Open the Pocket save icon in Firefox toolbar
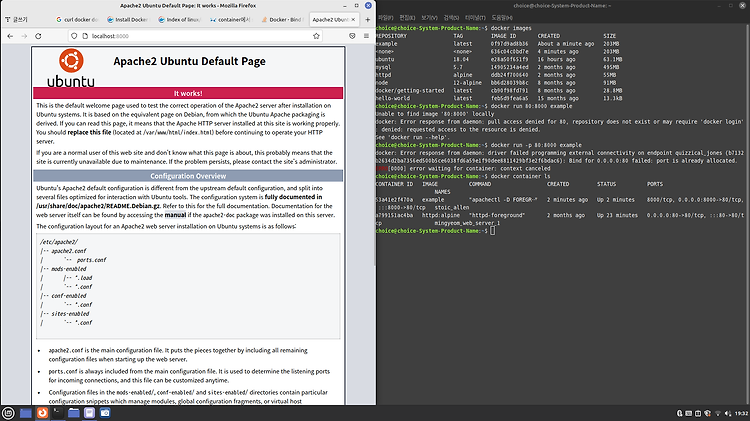750x421 pixels. point(353,36)
